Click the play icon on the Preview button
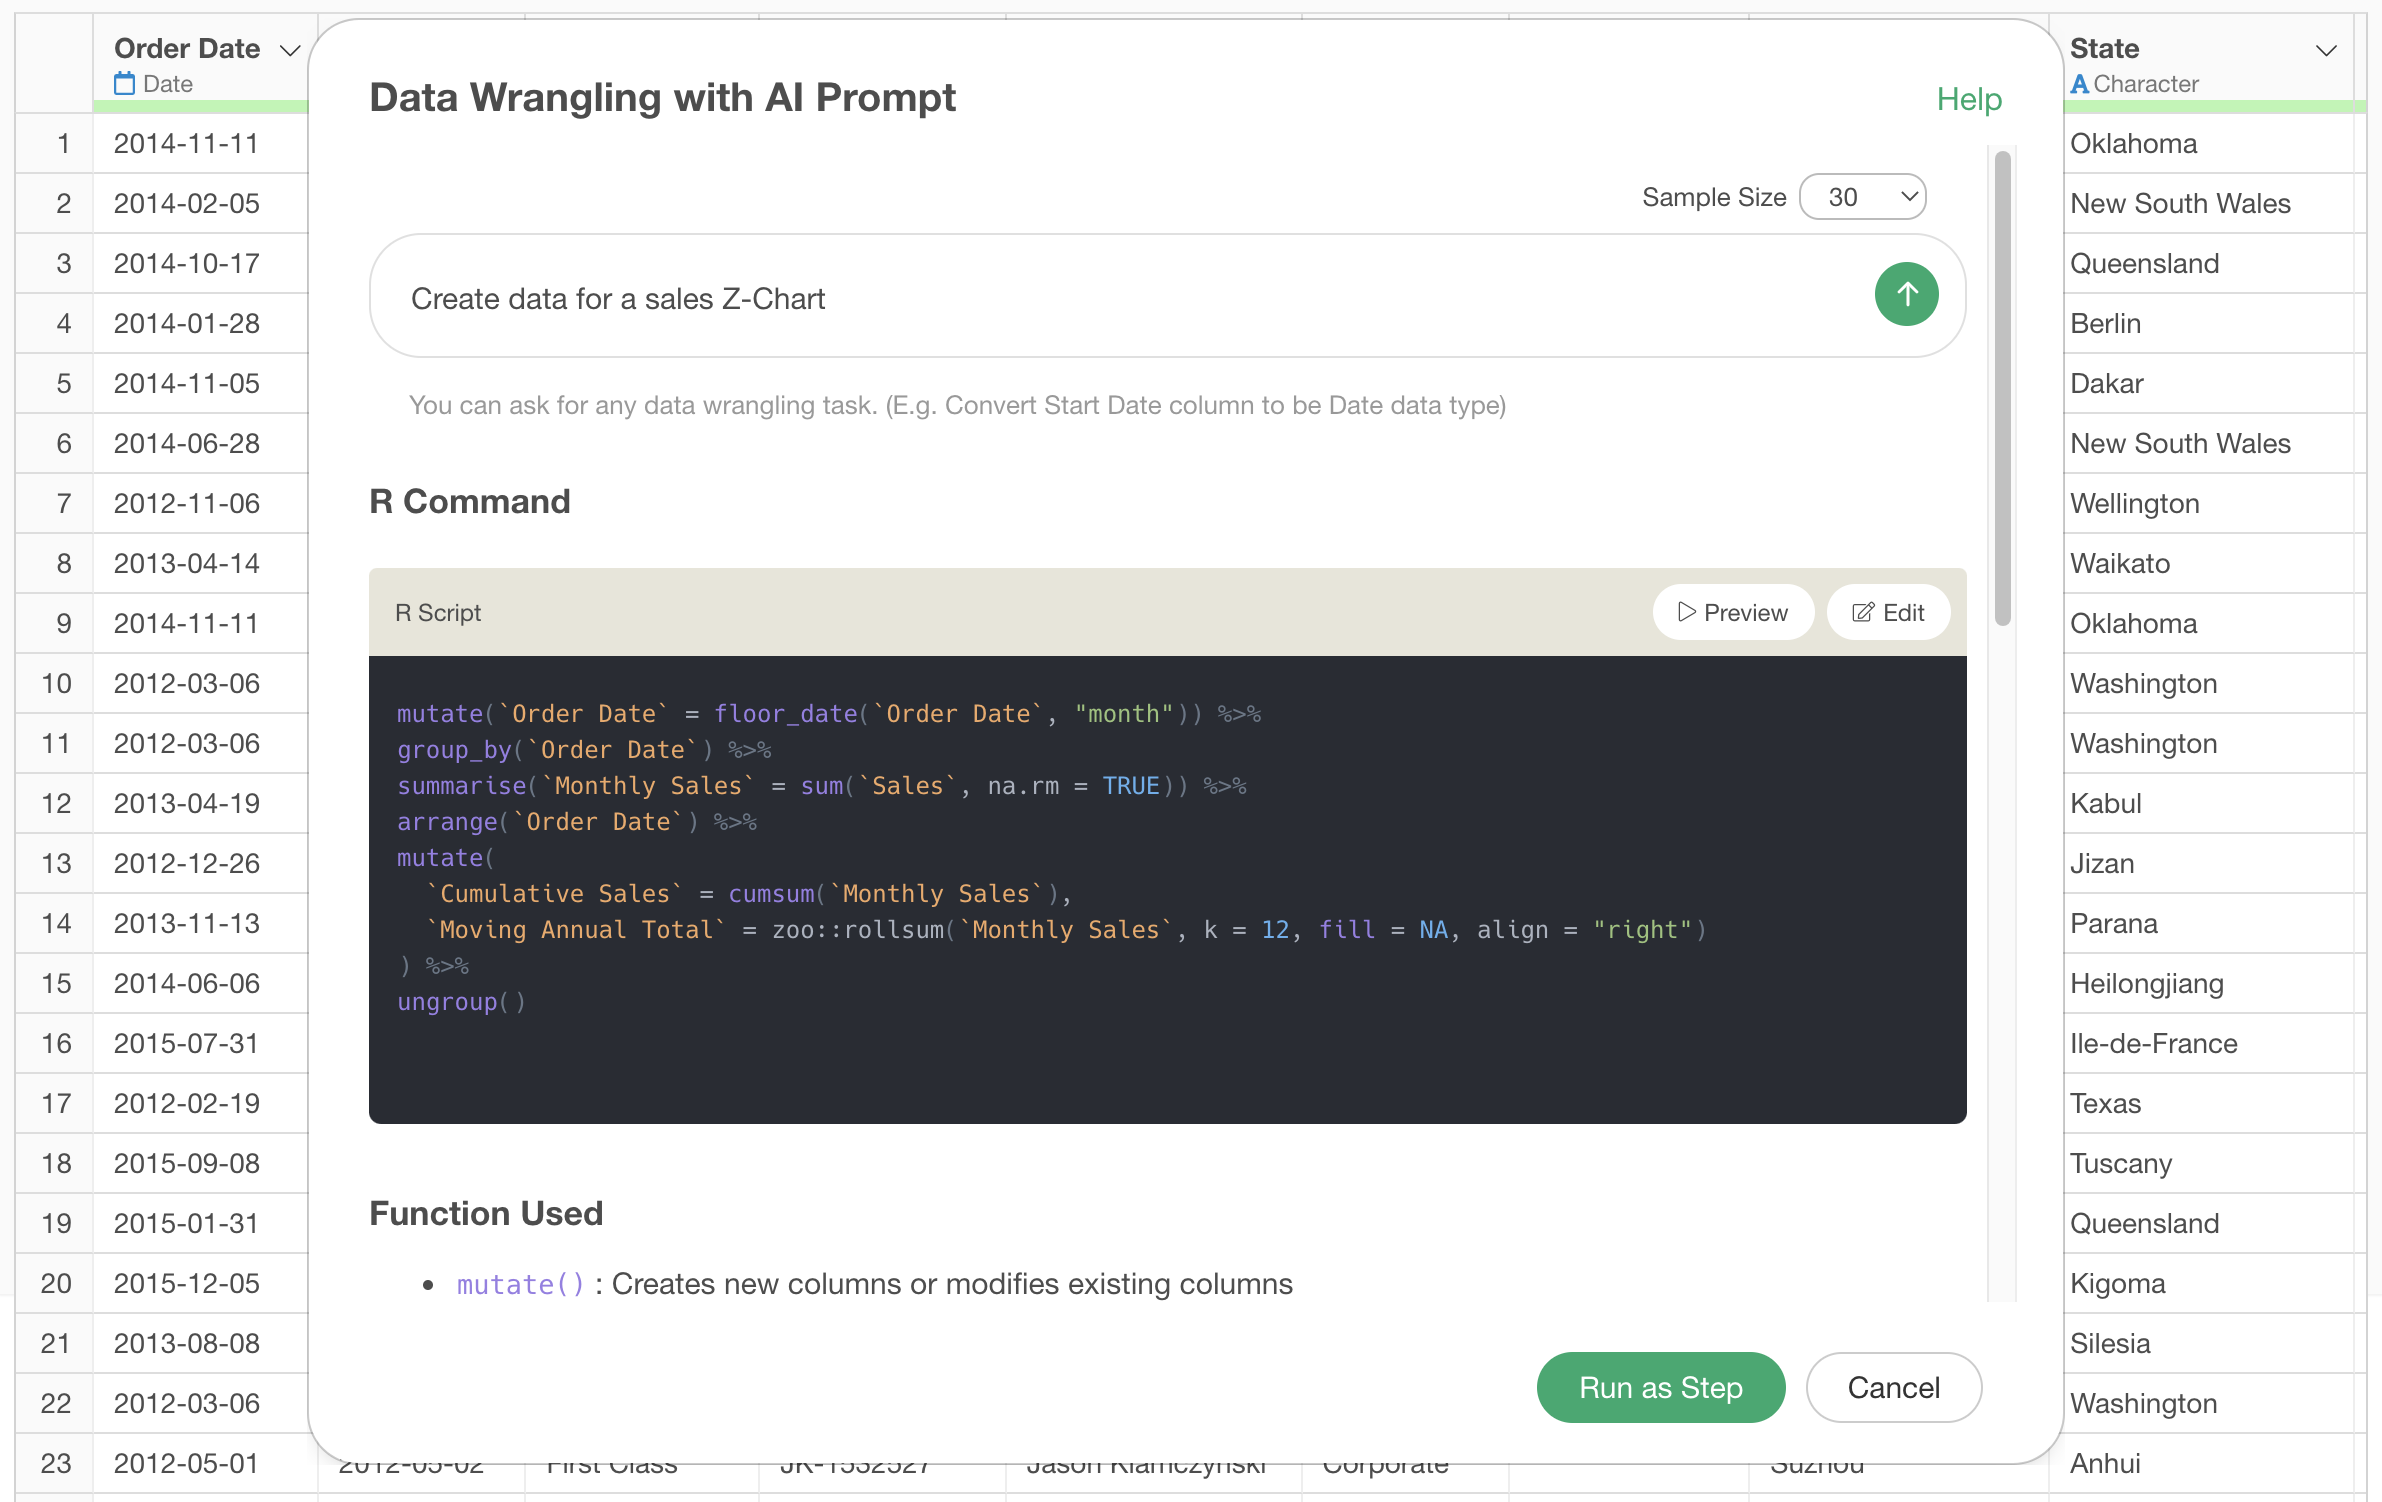Viewport: 2382px width, 1502px height. pyautogui.click(x=1686, y=612)
